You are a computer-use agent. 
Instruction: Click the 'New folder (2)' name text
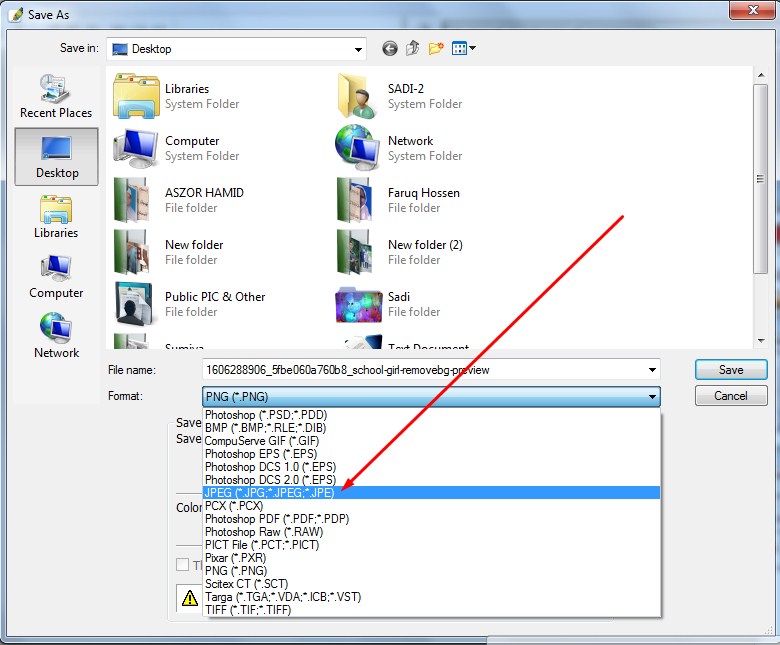[x=425, y=245]
